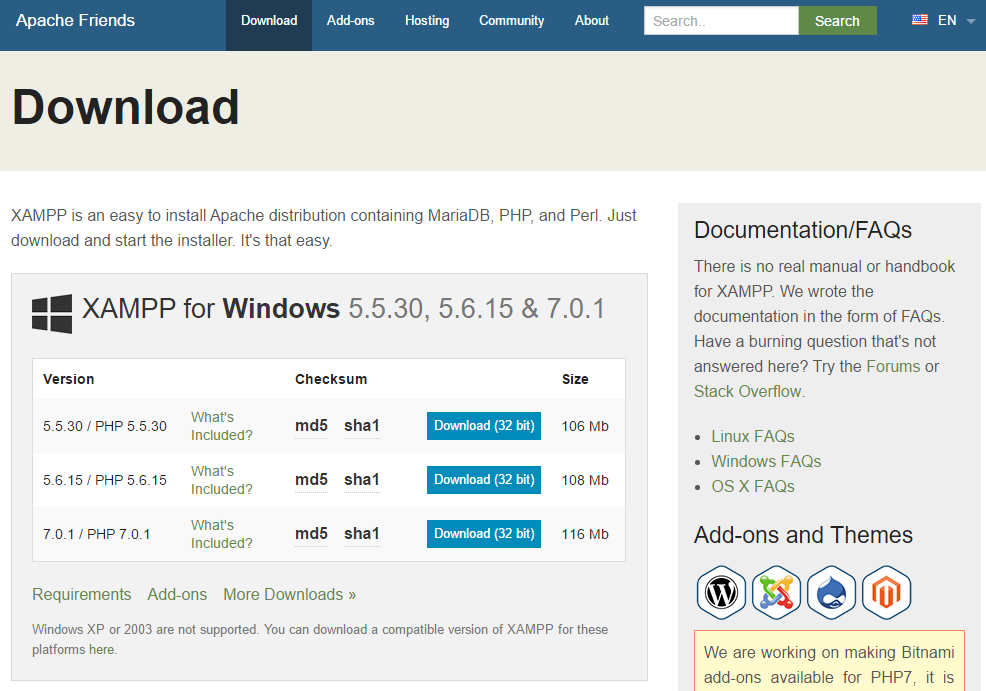
Task: Open What's Included for 5.6.15
Action: tap(221, 480)
